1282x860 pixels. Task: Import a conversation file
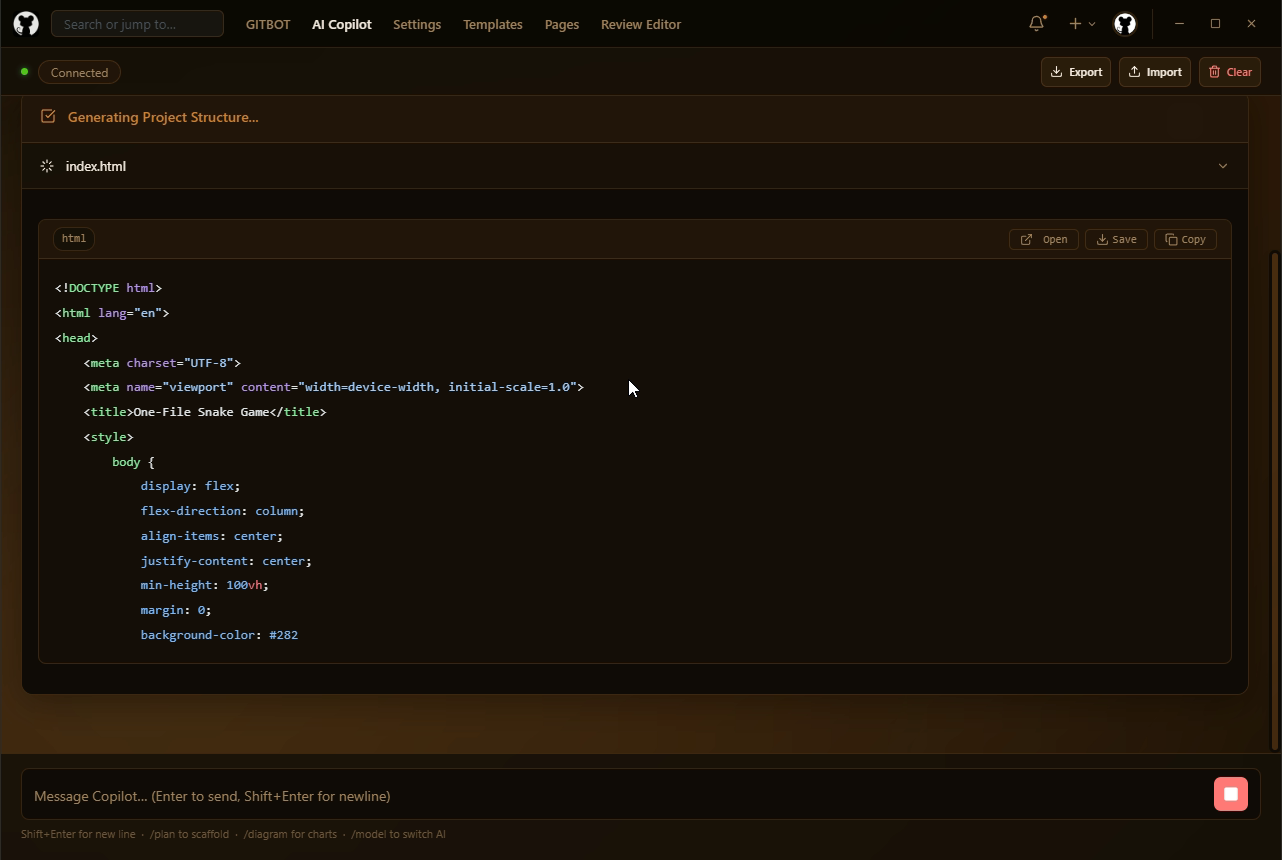[x=1154, y=72]
